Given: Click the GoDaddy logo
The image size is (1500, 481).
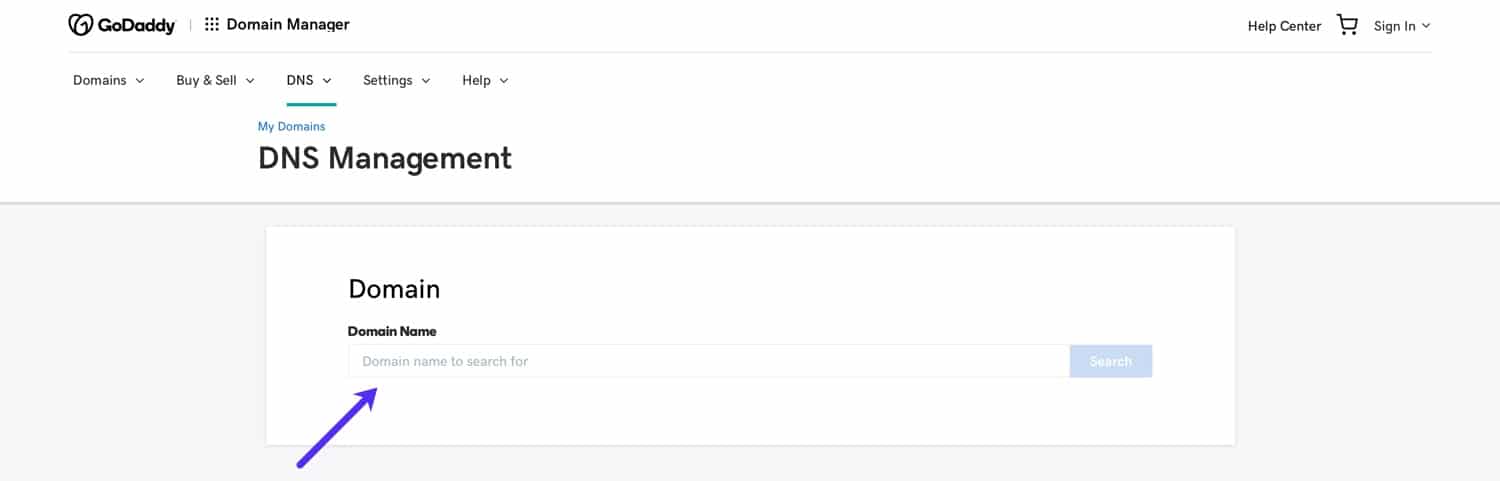Looking at the screenshot, I should (x=121, y=25).
